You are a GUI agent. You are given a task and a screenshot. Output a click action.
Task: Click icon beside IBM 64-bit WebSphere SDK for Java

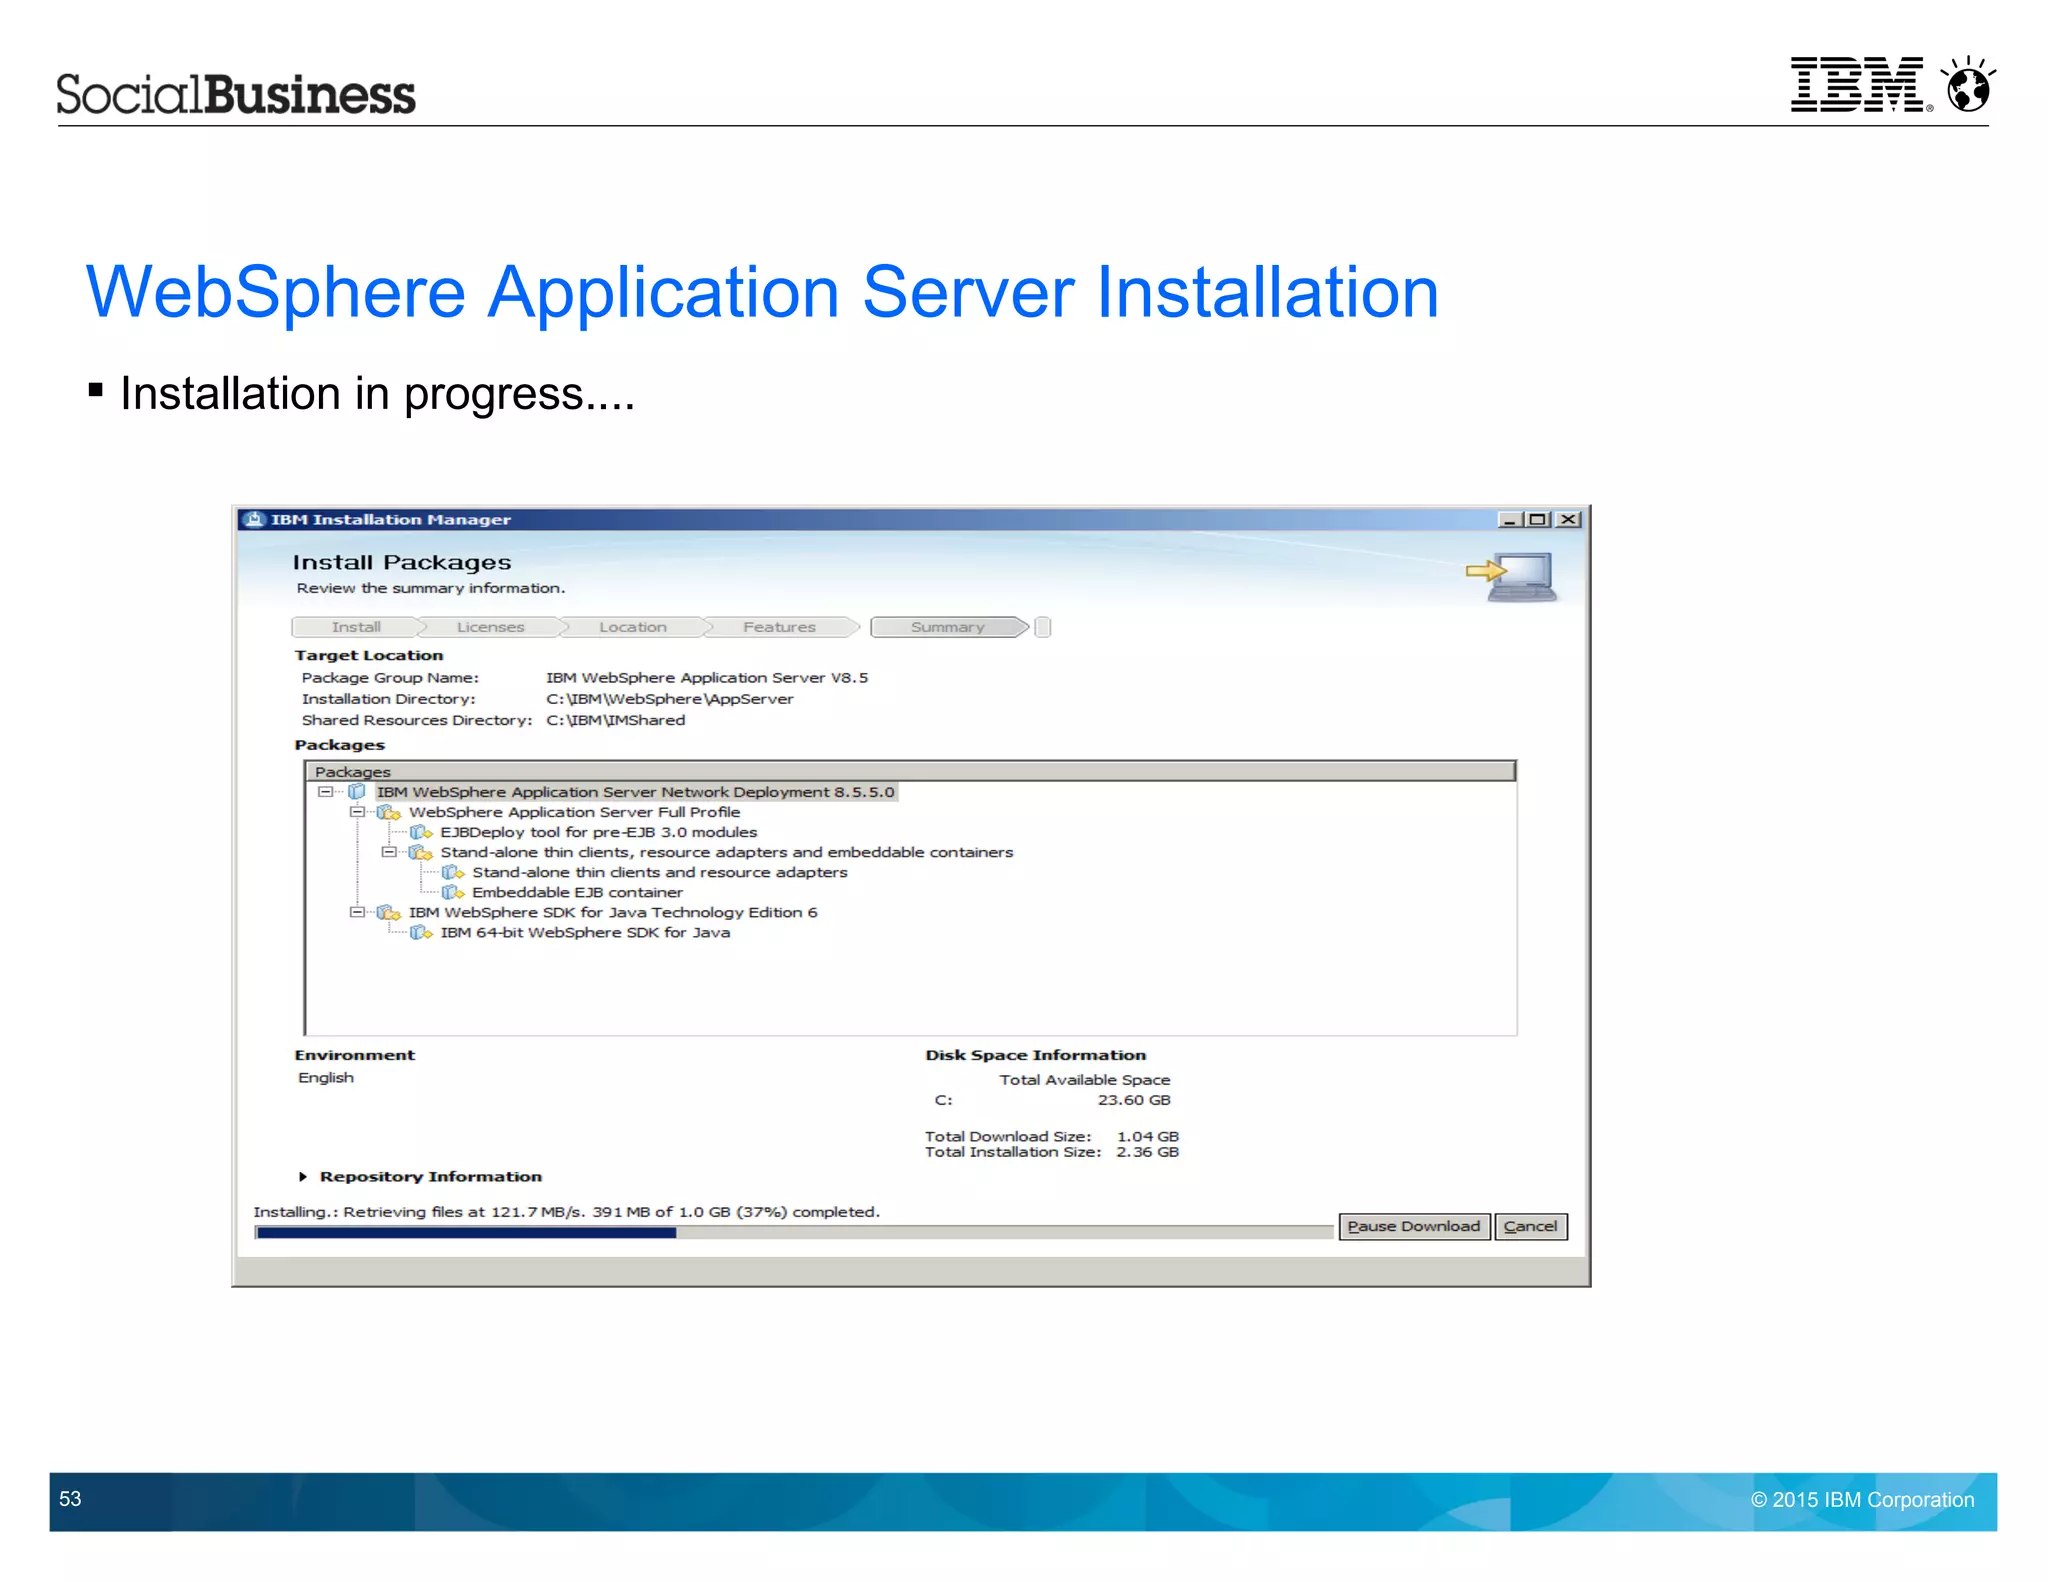[421, 932]
